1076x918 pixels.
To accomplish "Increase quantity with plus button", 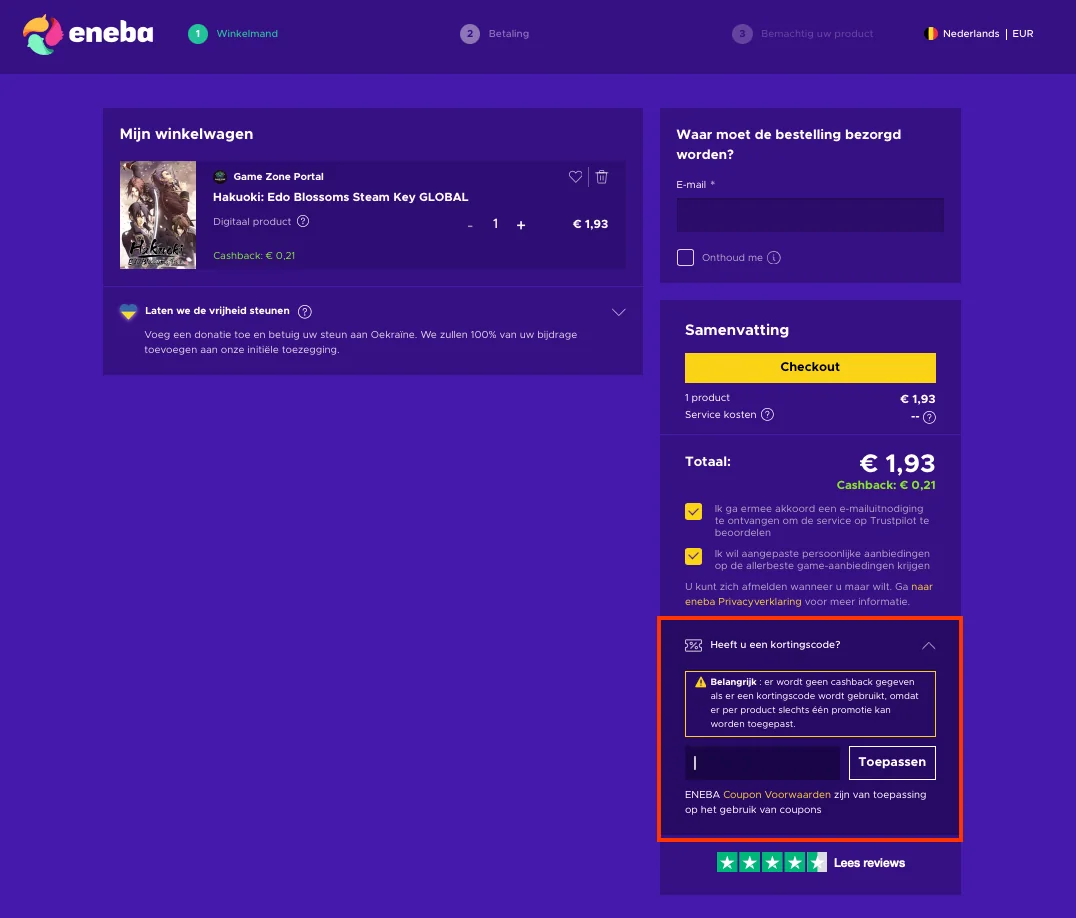I will (521, 225).
